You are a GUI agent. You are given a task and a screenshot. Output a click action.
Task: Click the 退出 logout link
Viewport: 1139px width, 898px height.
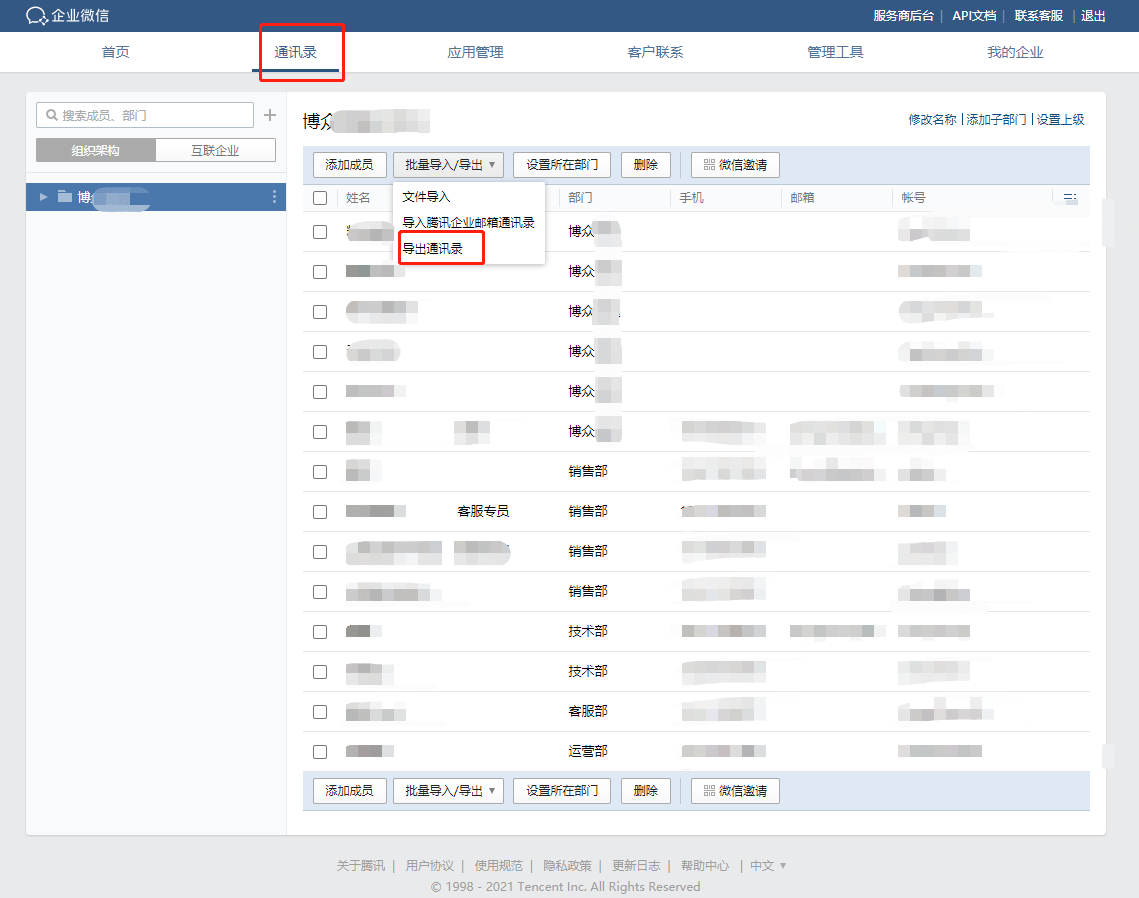[x=1093, y=16]
